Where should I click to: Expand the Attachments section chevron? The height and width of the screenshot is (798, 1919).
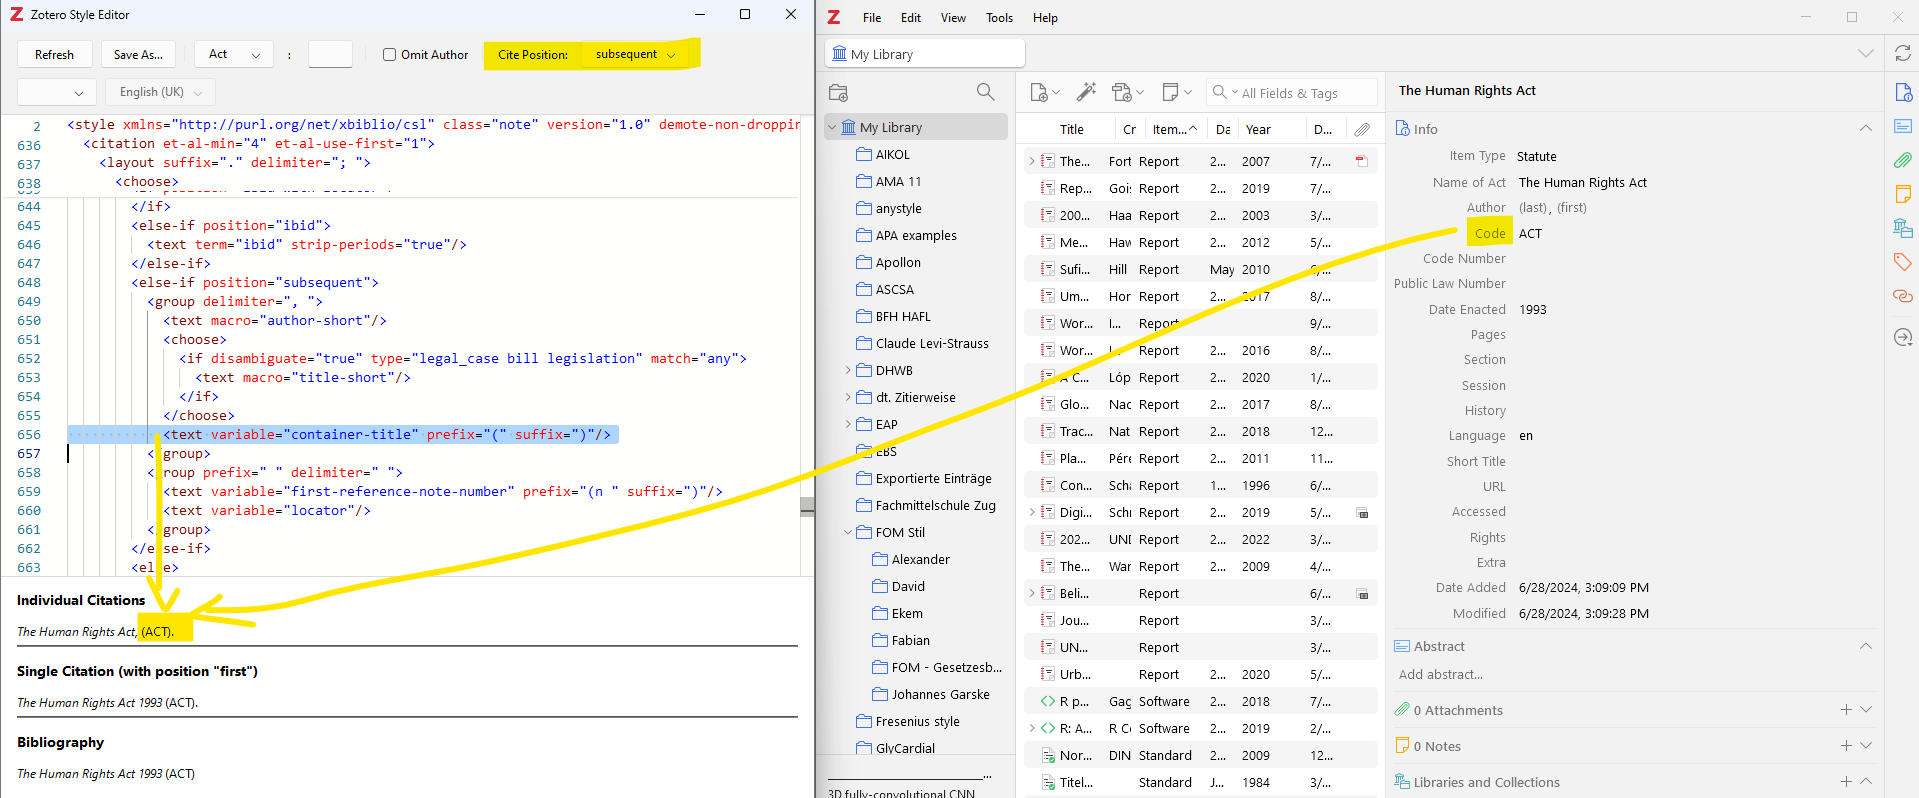(1866, 710)
